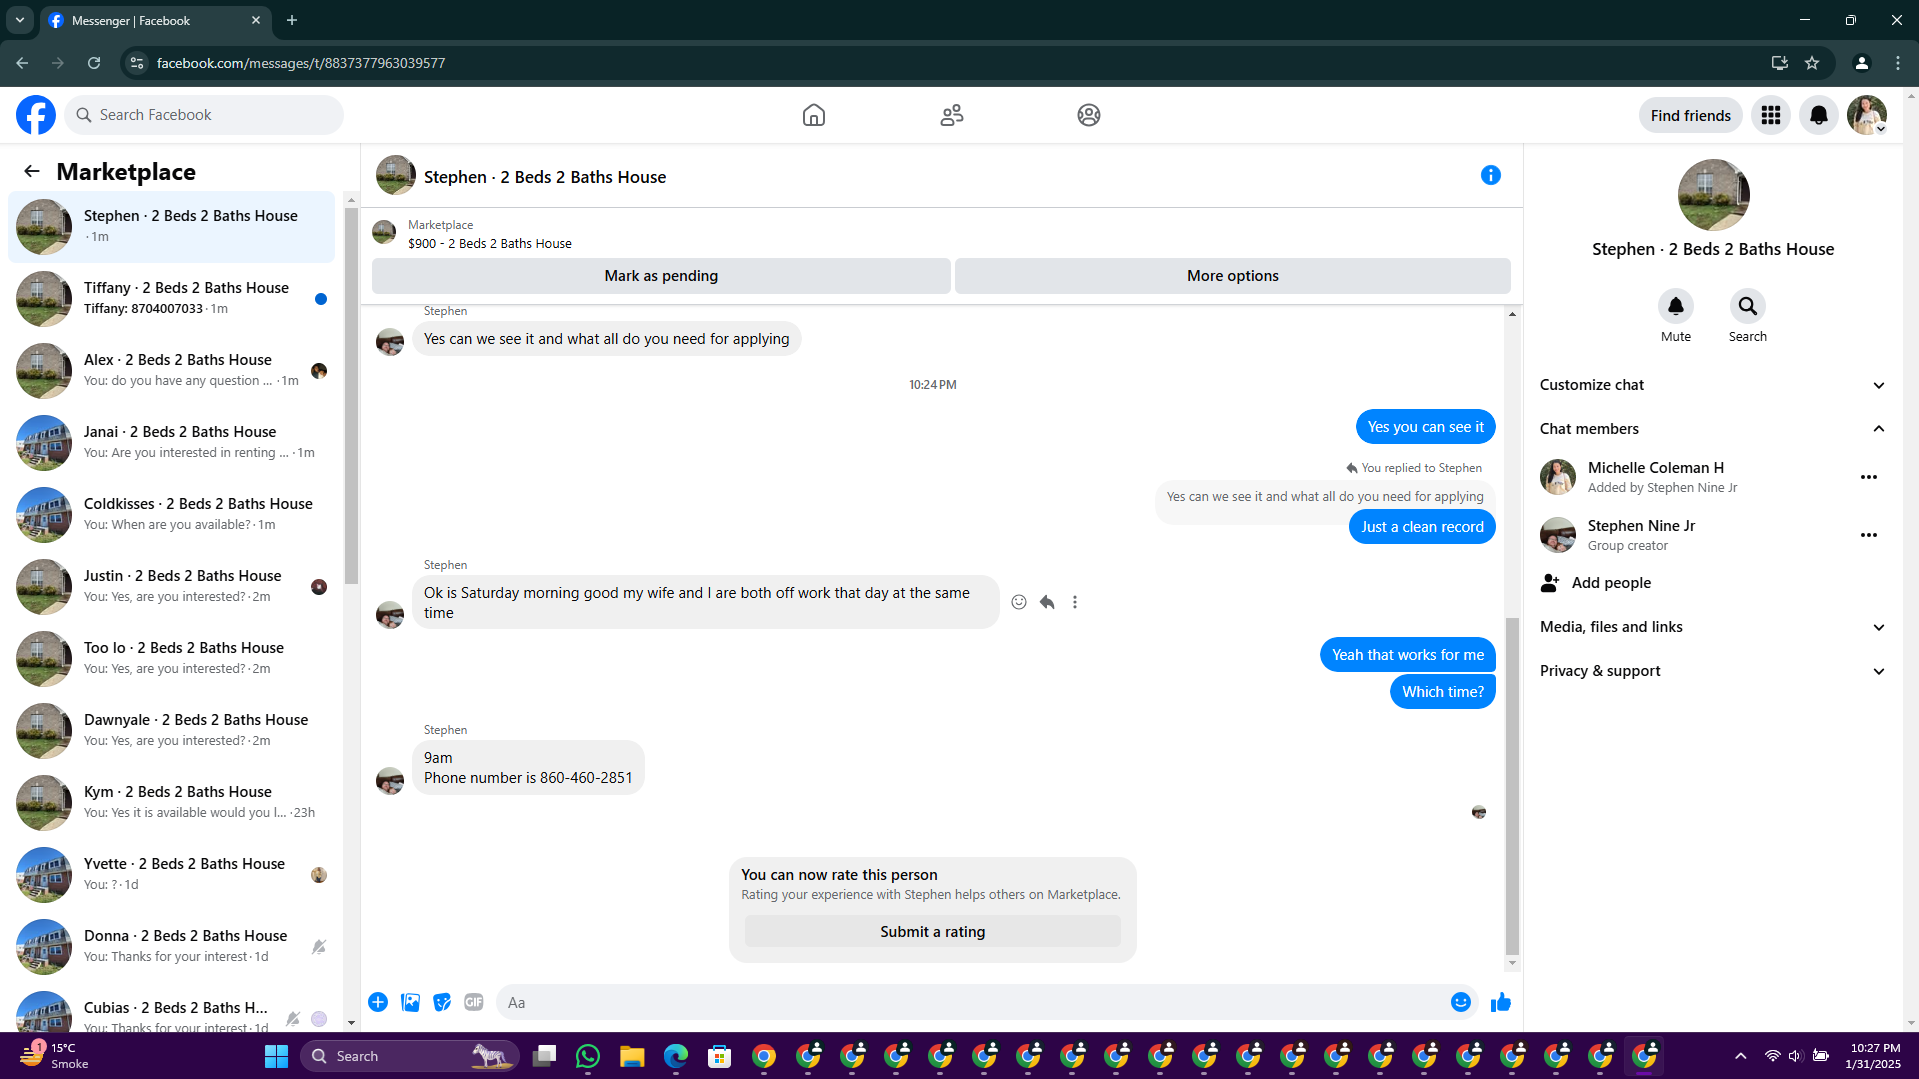This screenshot has height=1079, width=1919.
Task: Open Coldkisses conversation in the list
Action: (x=172, y=515)
